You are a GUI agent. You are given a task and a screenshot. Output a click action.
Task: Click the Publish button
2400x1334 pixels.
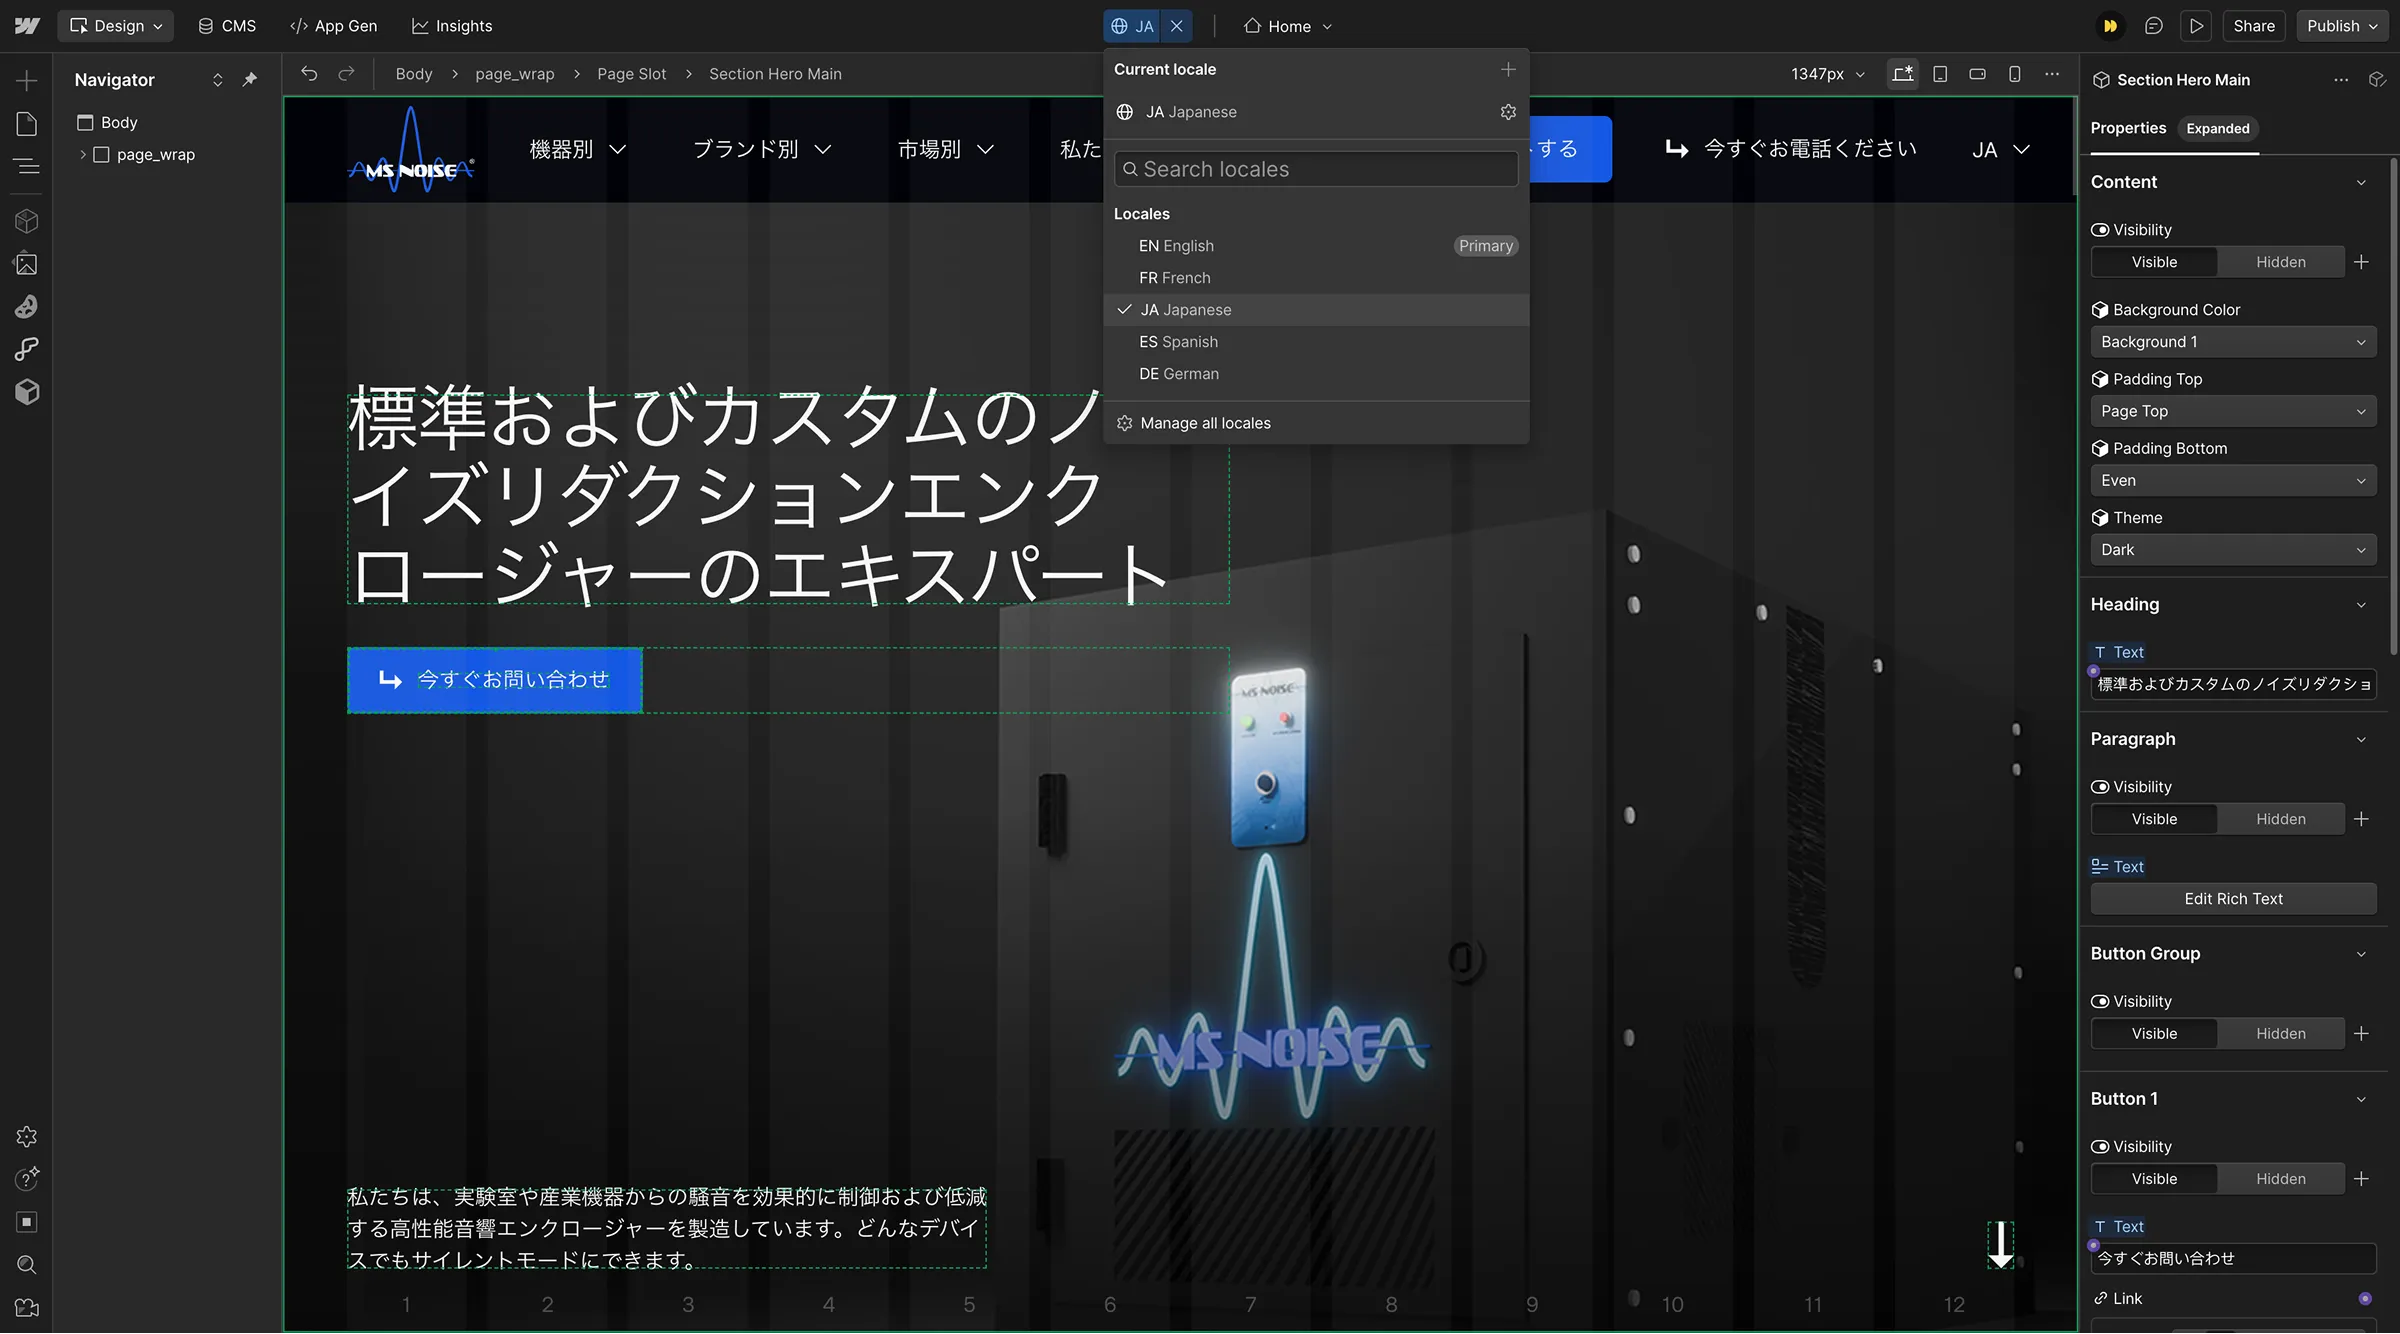2334,25
